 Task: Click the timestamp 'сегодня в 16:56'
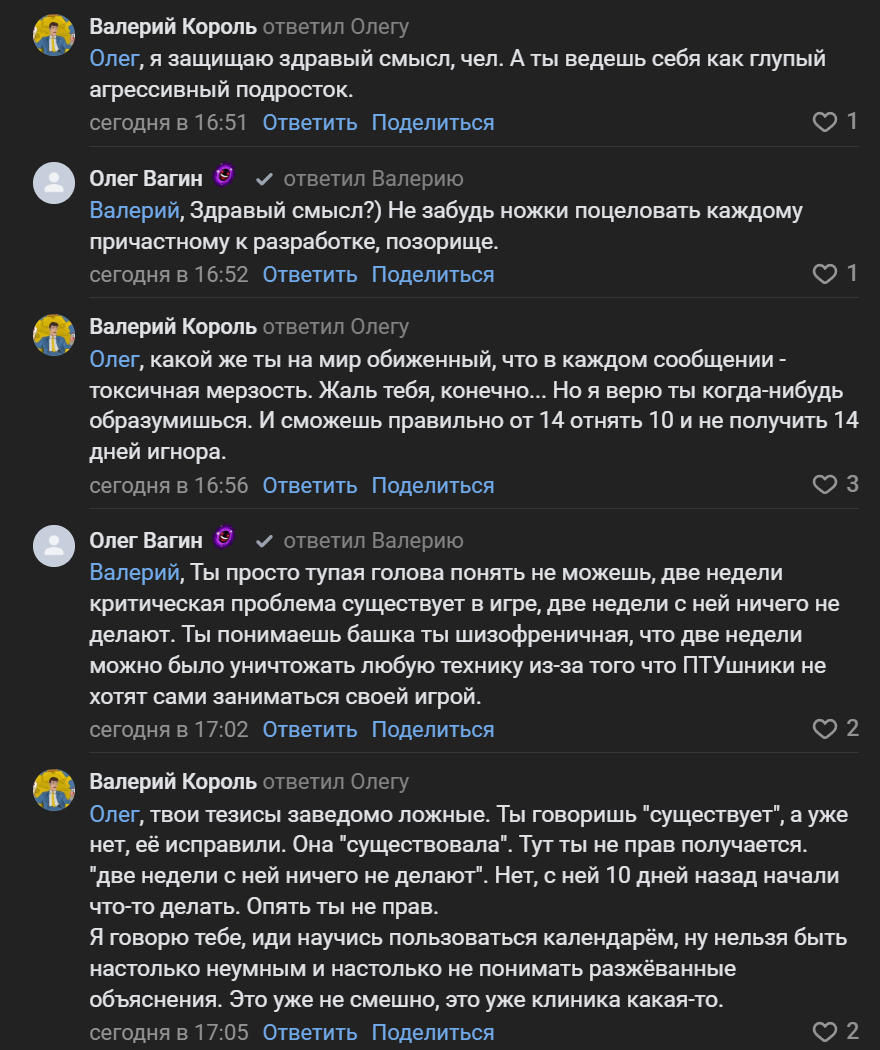(x=169, y=486)
